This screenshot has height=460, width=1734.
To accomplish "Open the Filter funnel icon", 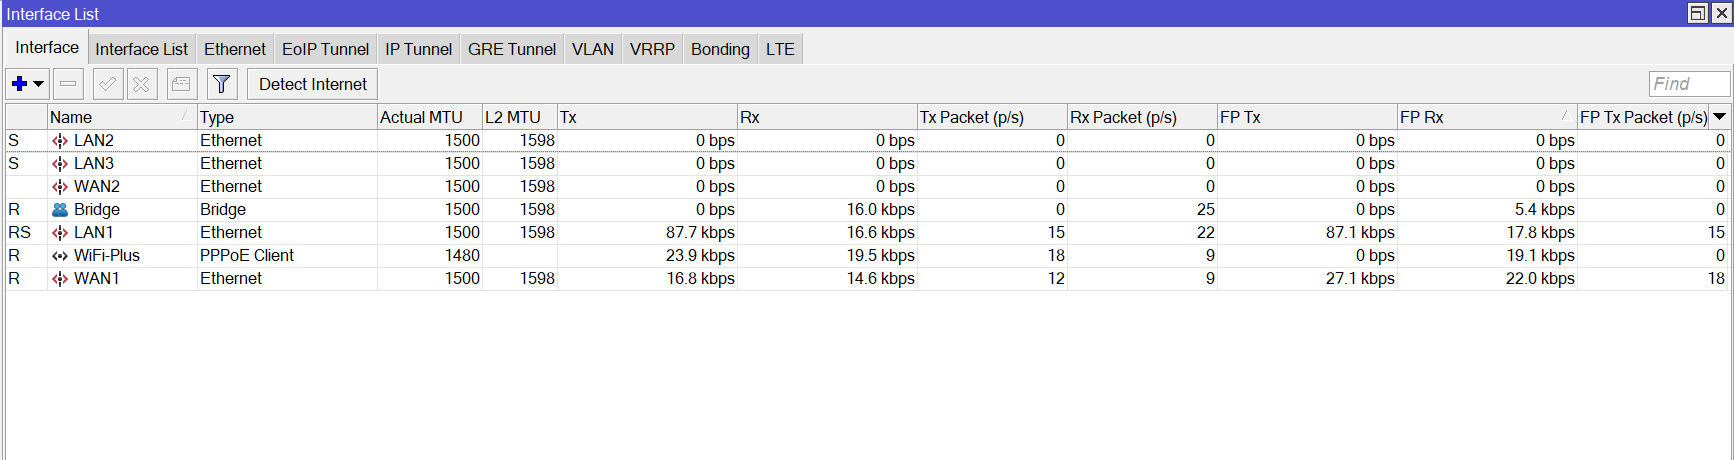I will tap(222, 84).
